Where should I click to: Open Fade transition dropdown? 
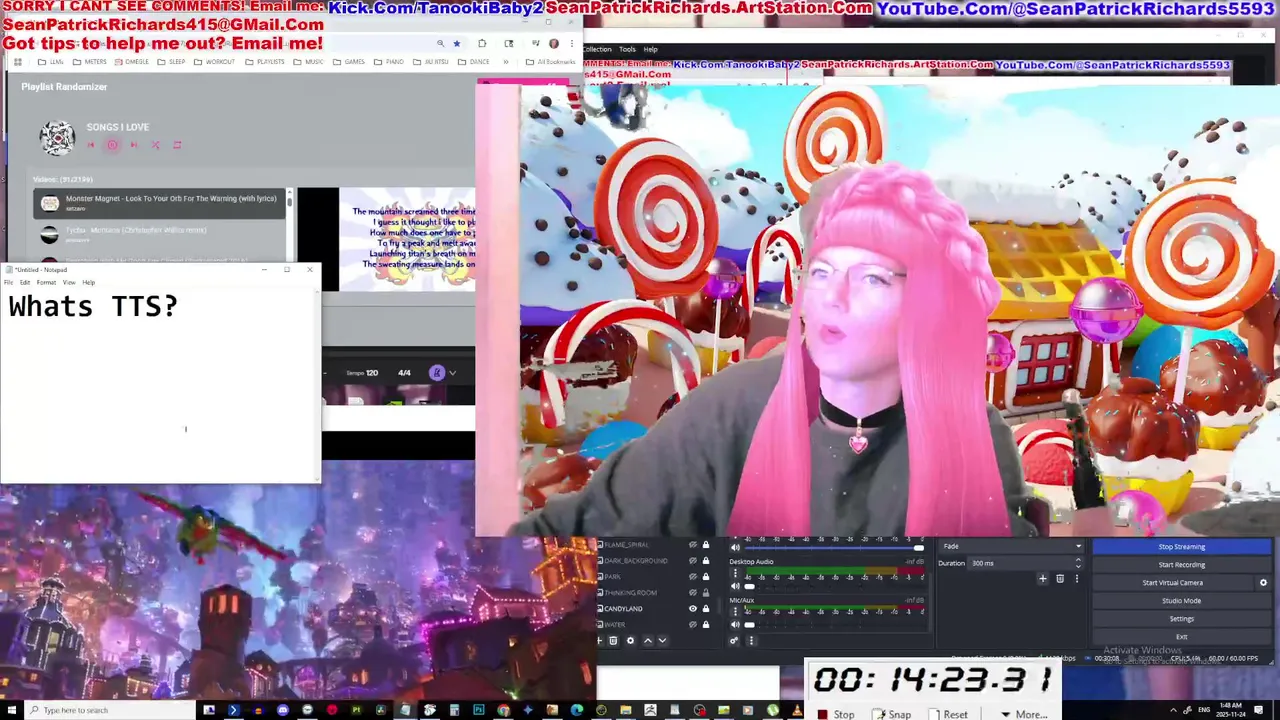1011,546
